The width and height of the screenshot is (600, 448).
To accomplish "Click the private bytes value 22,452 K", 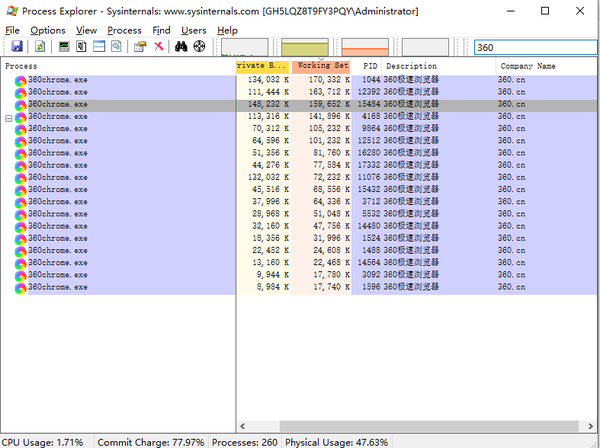I will [x=270, y=250].
